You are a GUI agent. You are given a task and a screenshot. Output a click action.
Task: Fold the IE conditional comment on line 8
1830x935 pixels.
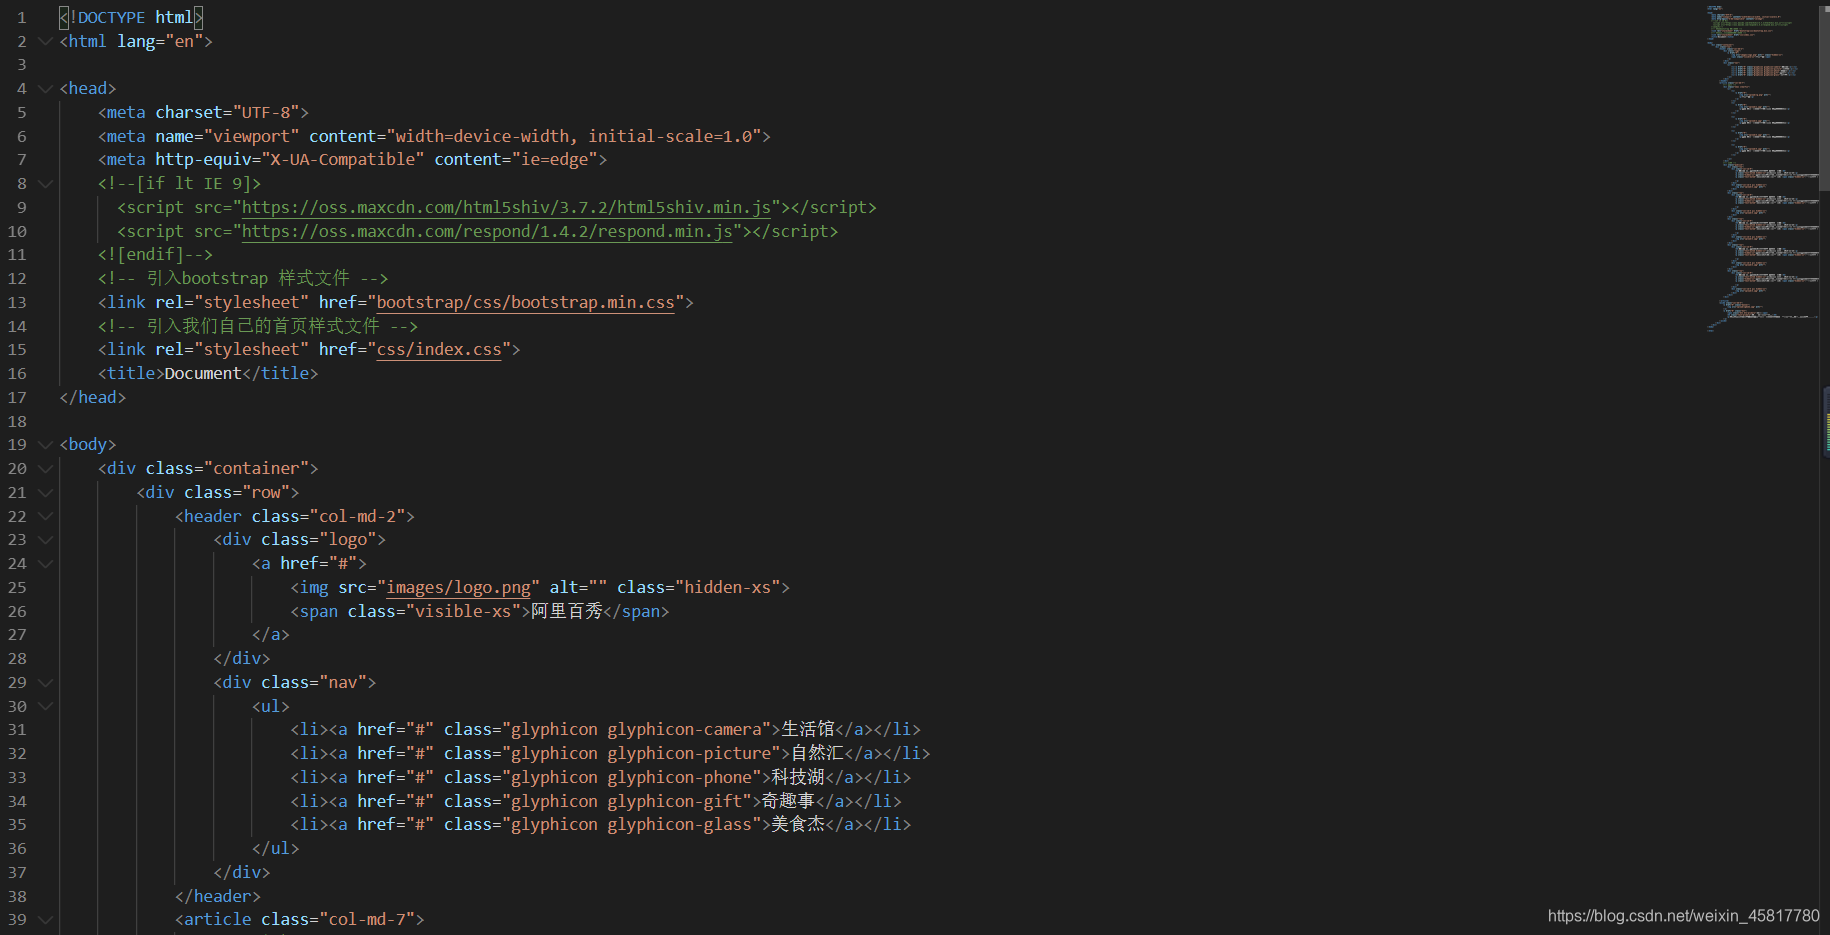tap(45, 183)
